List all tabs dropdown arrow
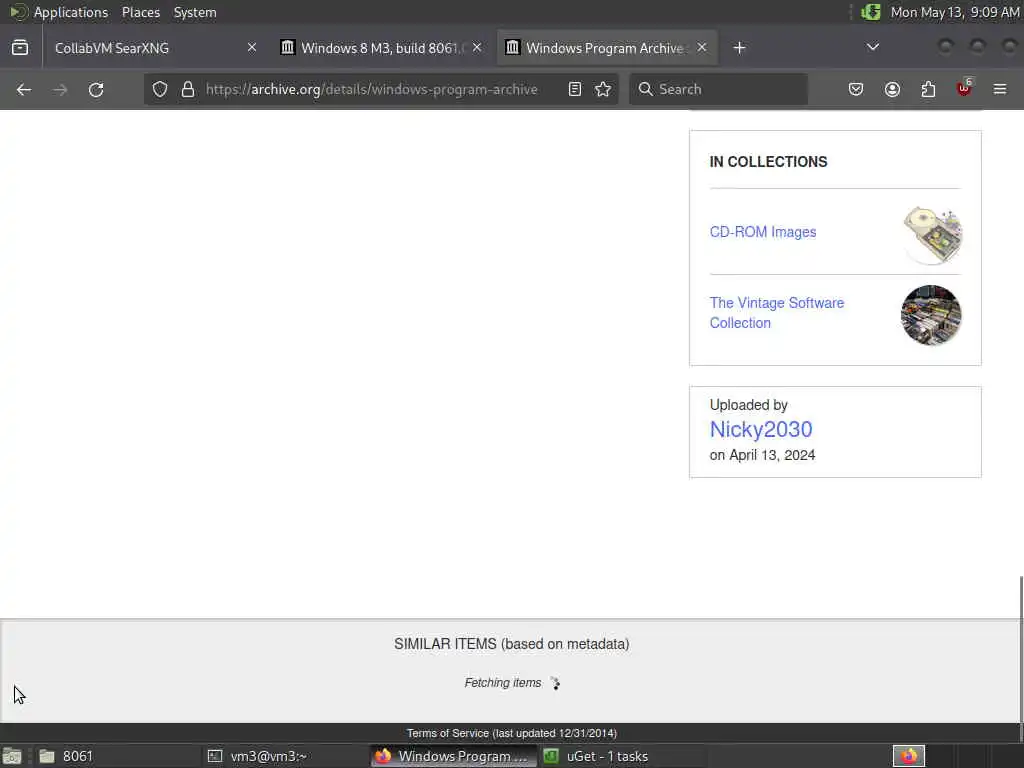The height and width of the screenshot is (768, 1024). 872,47
